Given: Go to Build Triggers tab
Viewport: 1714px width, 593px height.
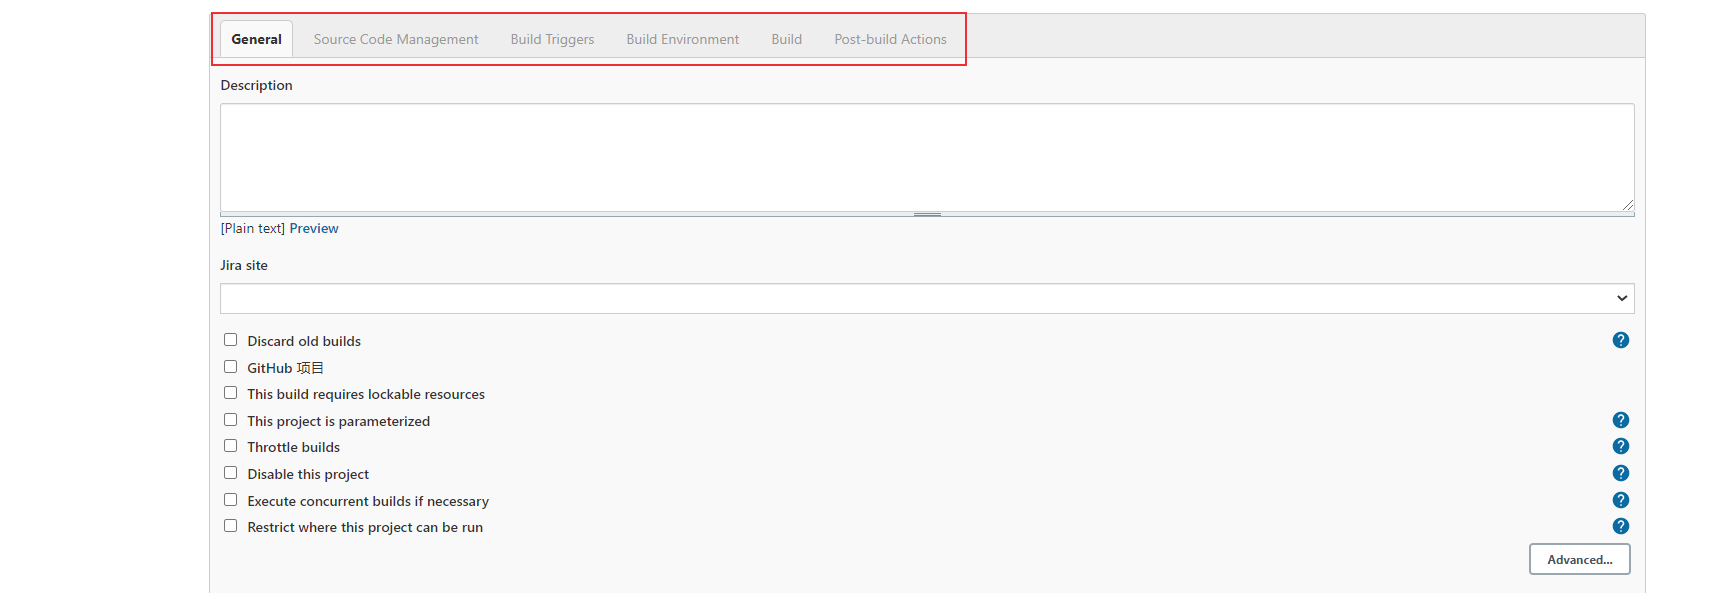Looking at the screenshot, I should coord(552,39).
